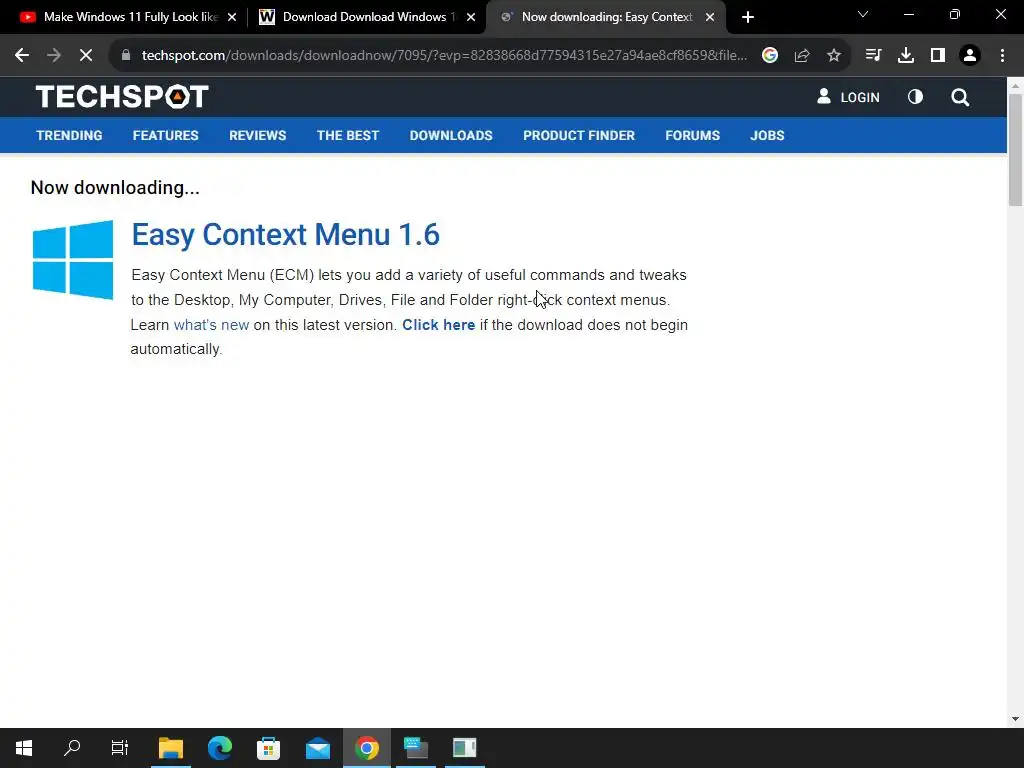The width and height of the screenshot is (1024, 768).
Task: Open THE BEST menu
Action: [348, 135]
